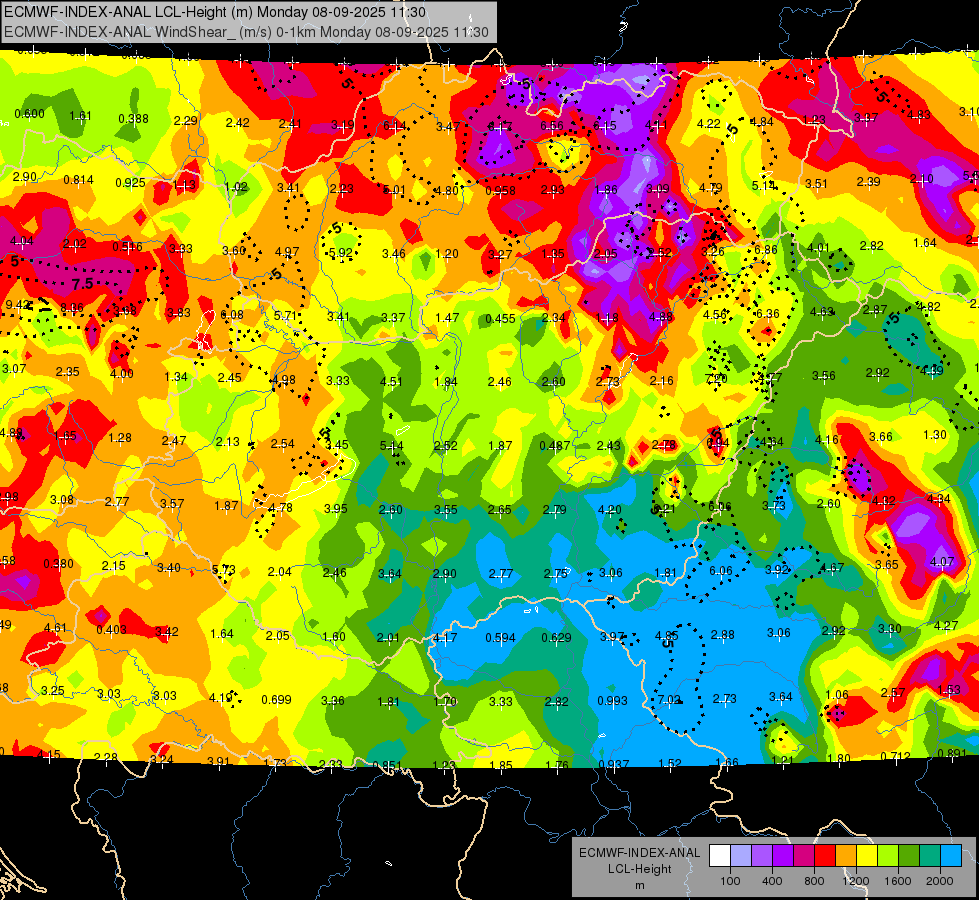Click the light lavender legend swatch

pos(741,856)
